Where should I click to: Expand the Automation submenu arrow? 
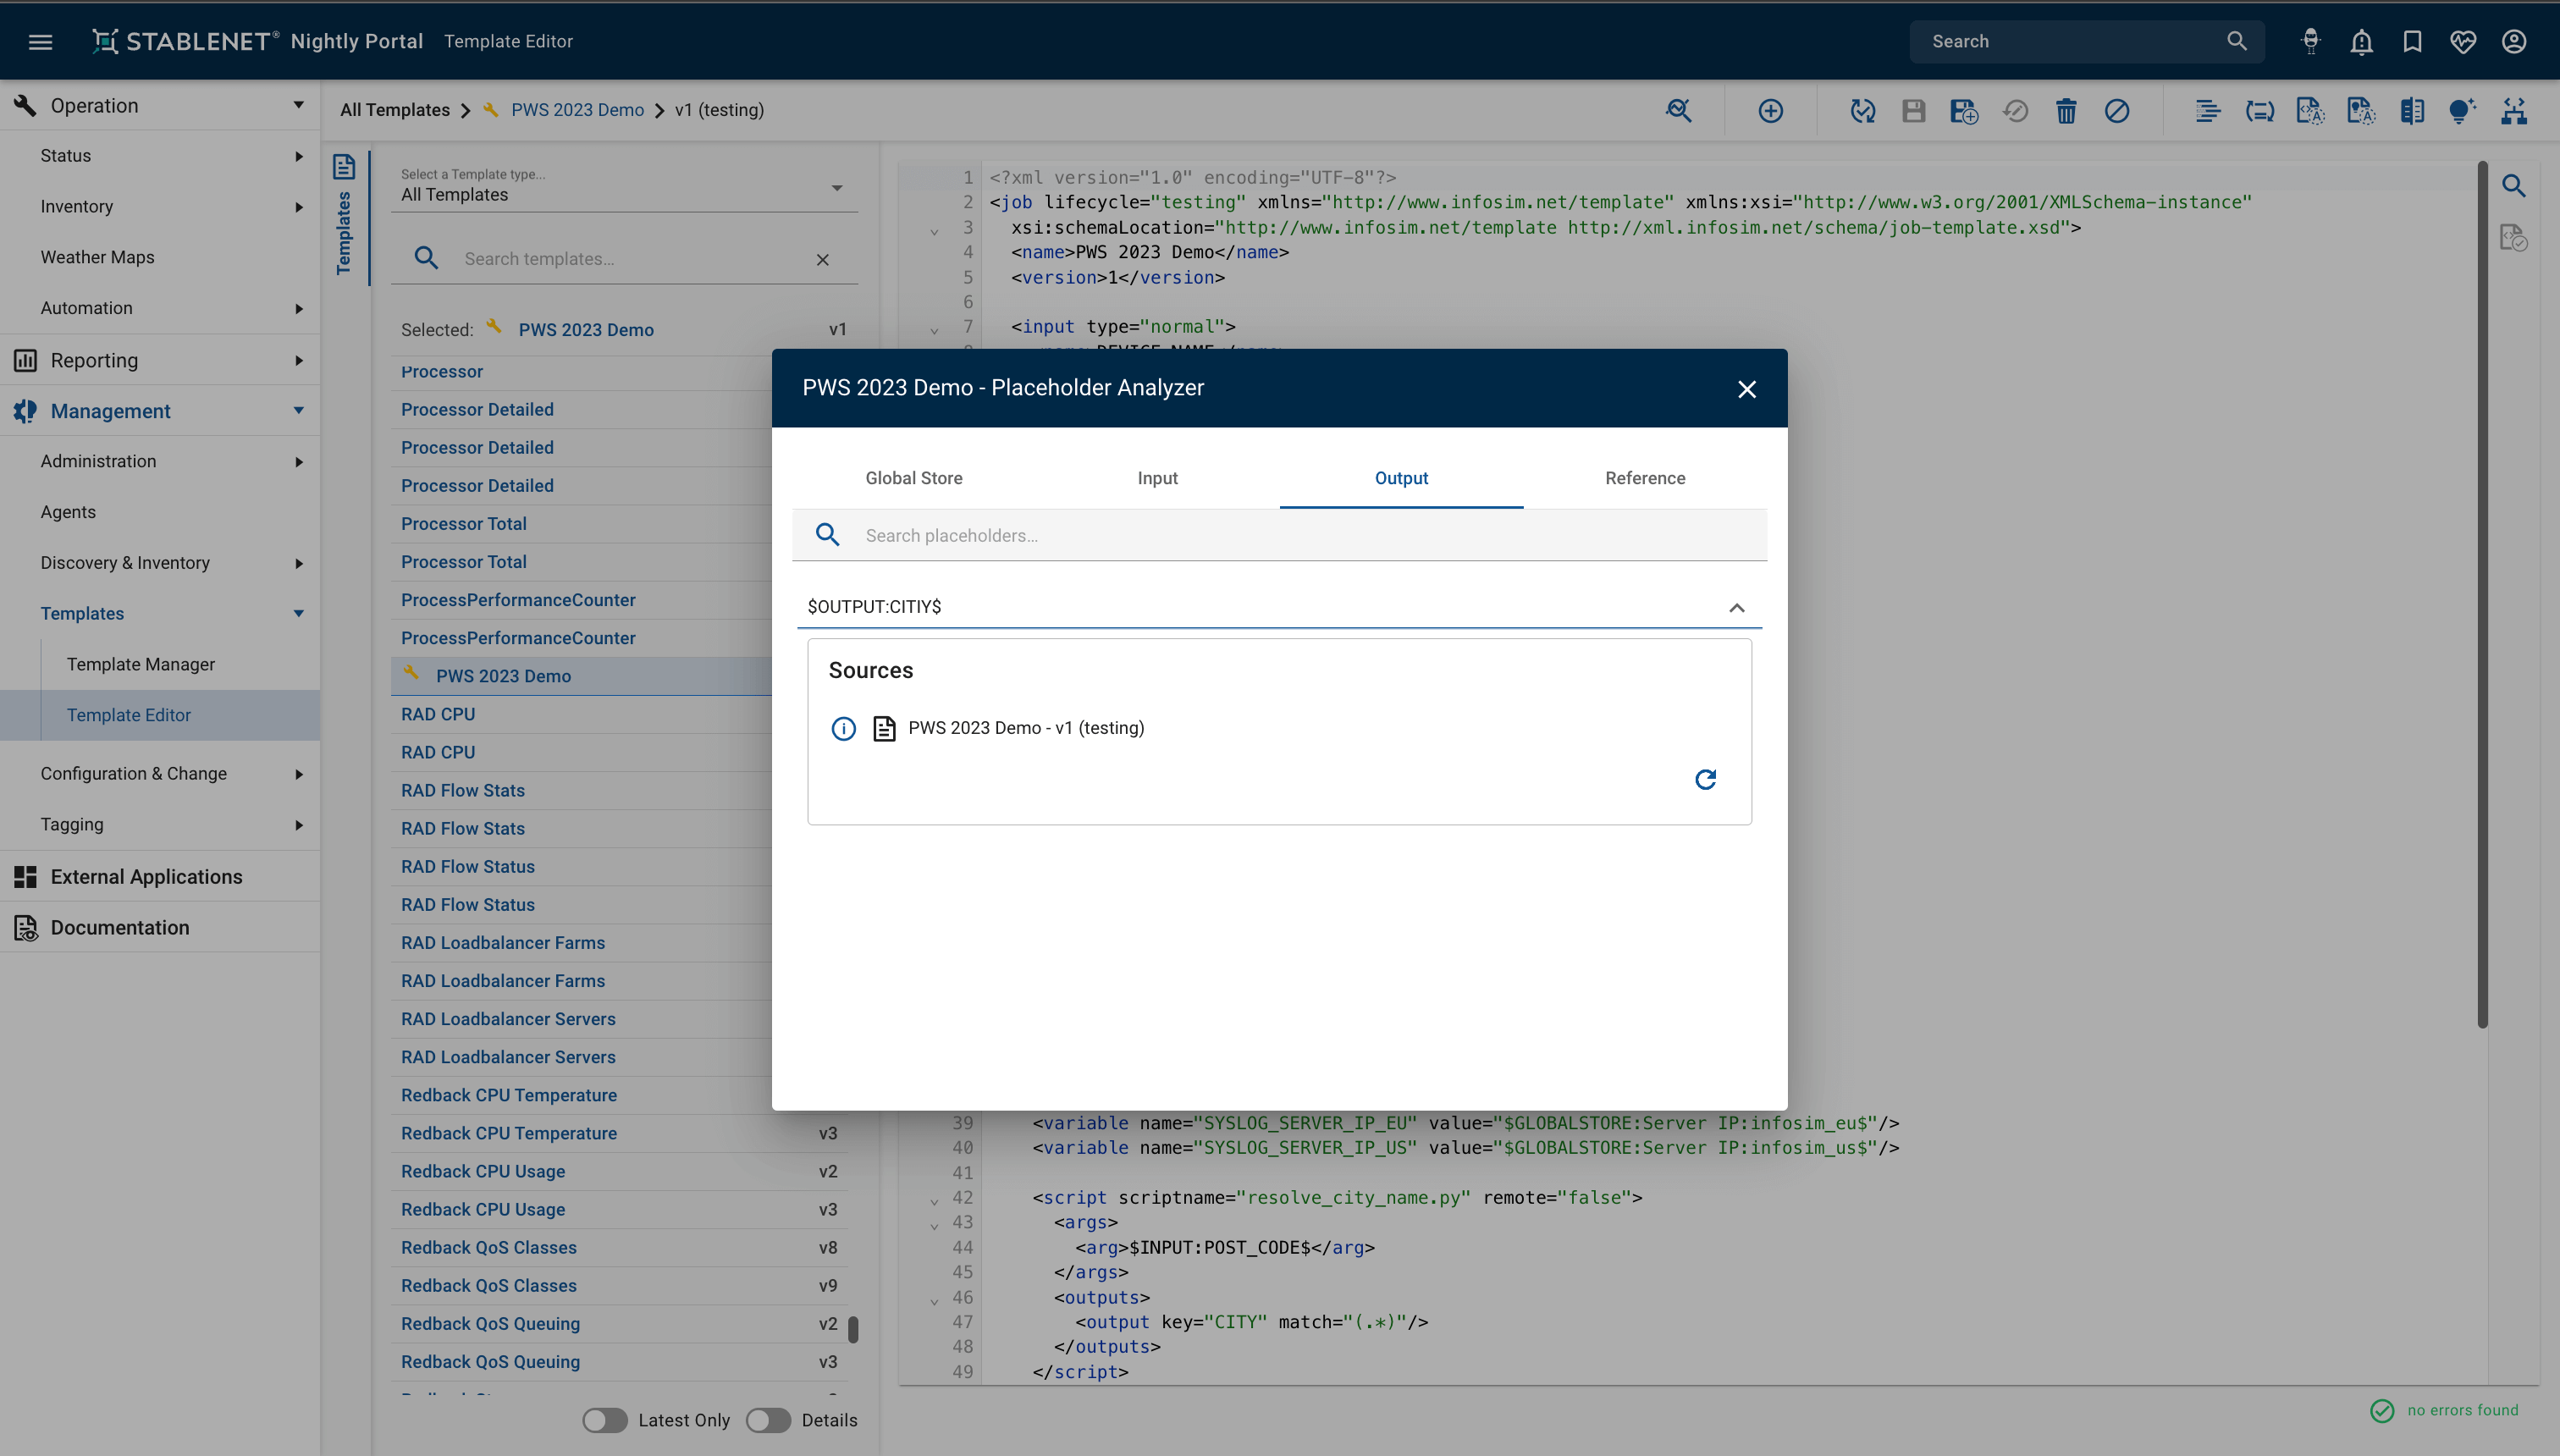tap(298, 309)
